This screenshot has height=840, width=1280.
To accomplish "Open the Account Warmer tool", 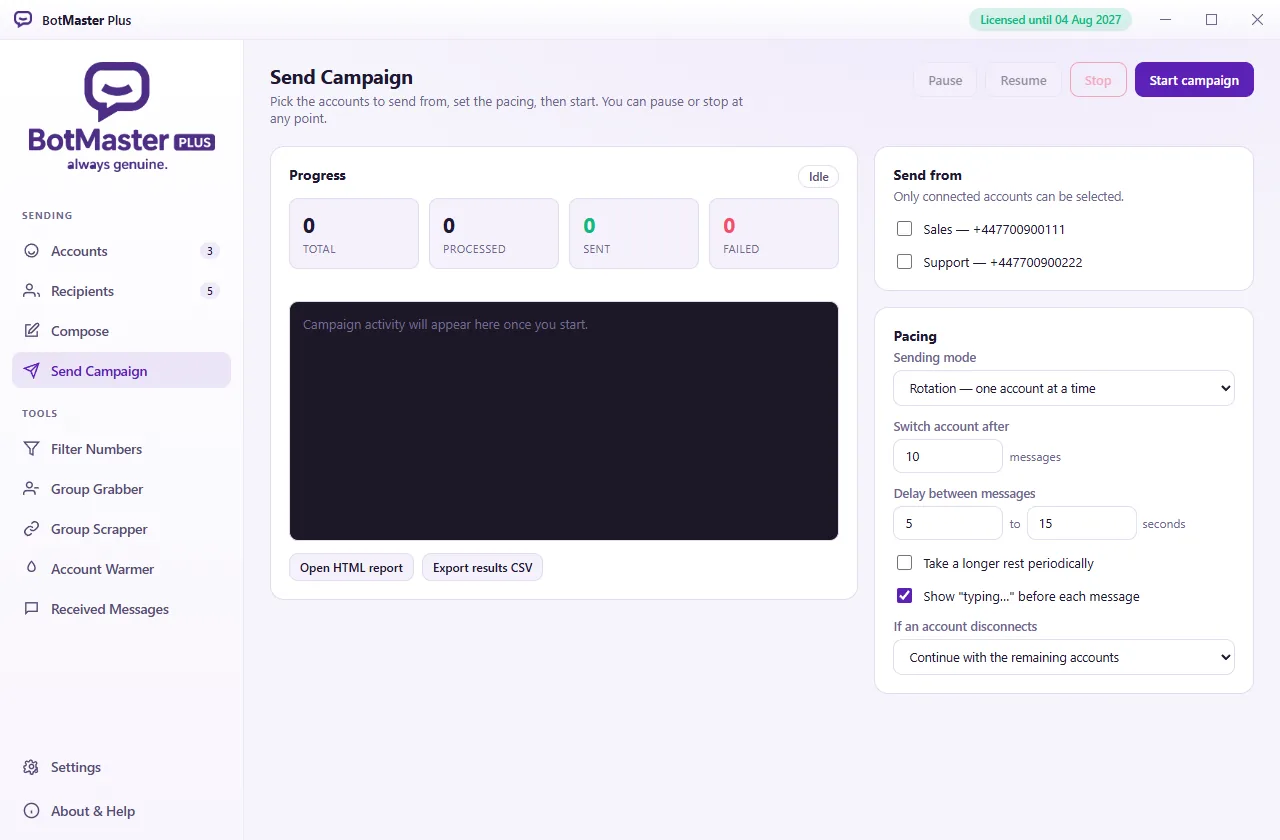I will pos(121,569).
